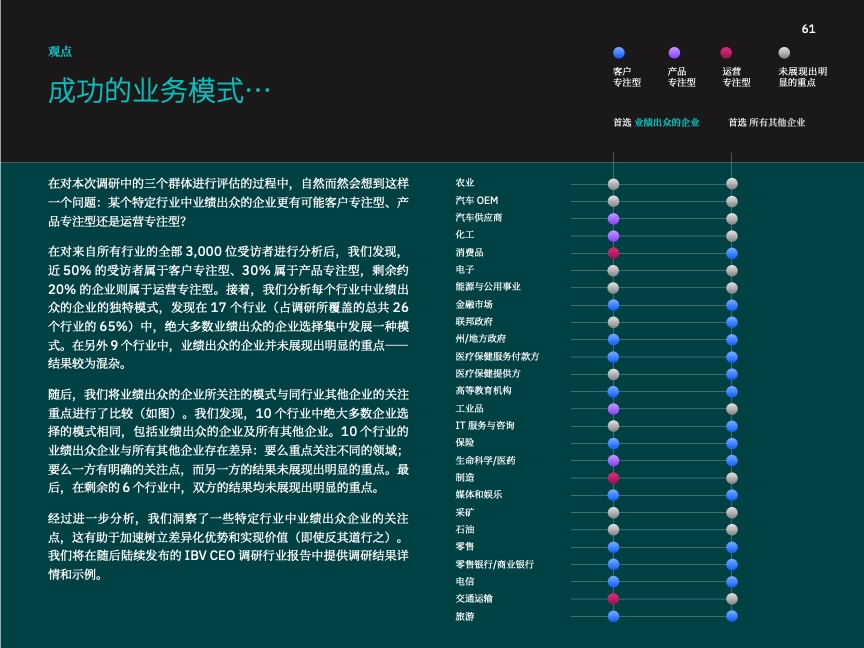This screenshot has width=864, height=648.
Task: Click the 能源与公用事业 row label
Action: (488, 287)
